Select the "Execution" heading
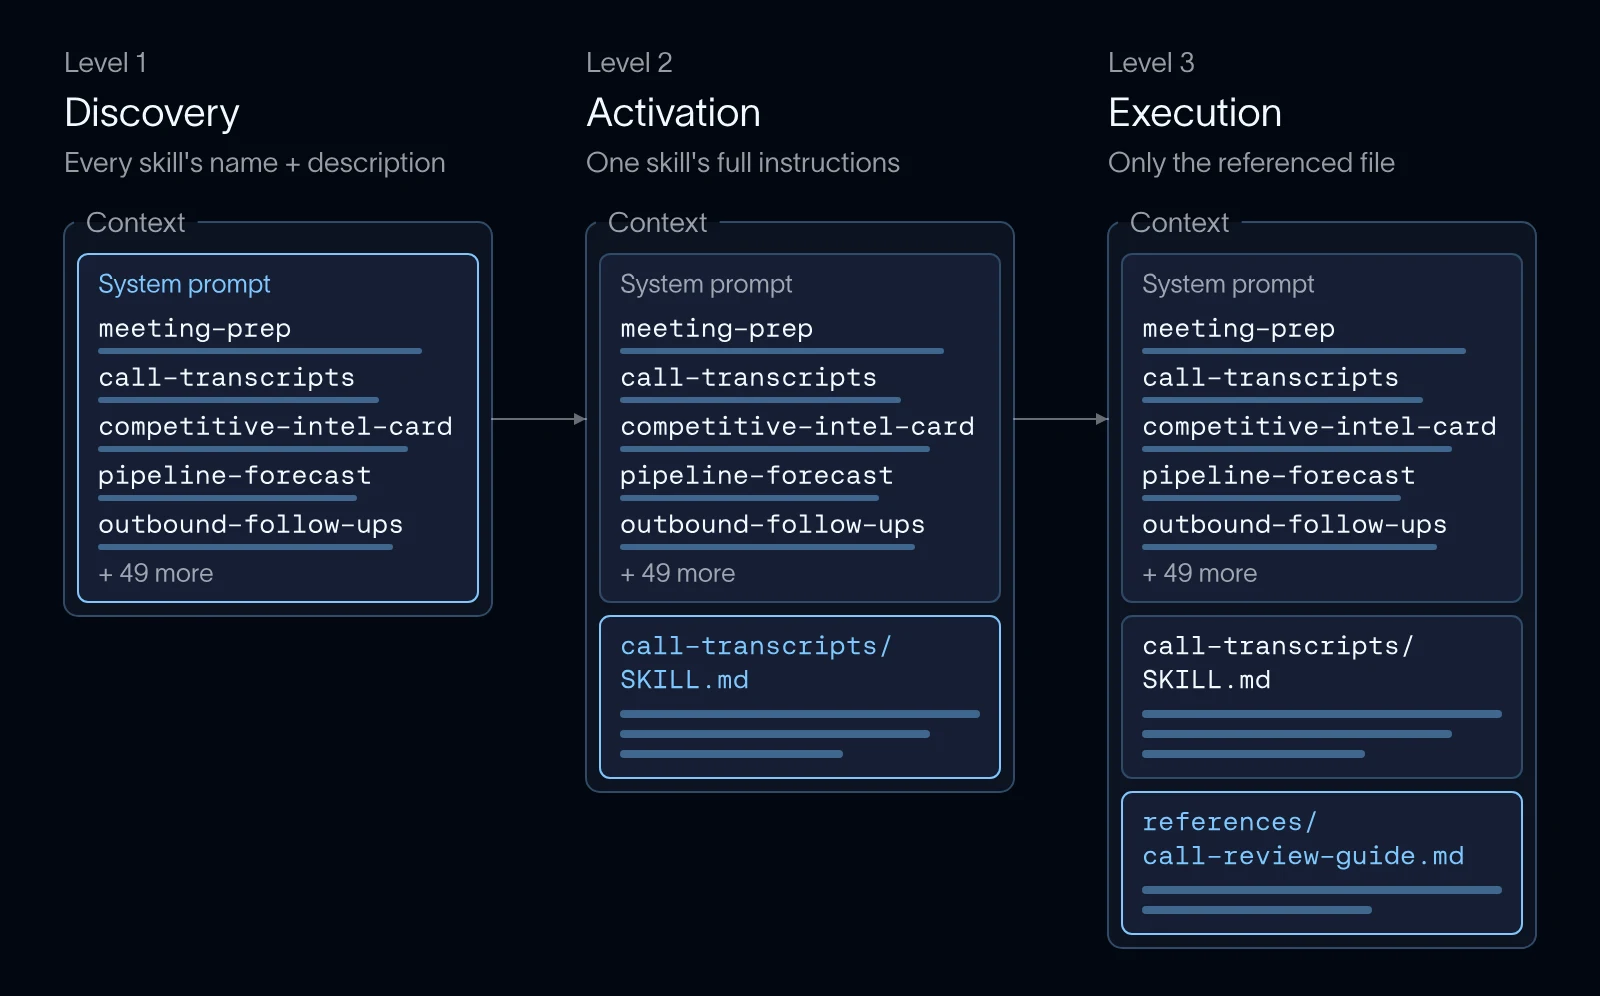 pyautogui.click(x=1195, y=113)
